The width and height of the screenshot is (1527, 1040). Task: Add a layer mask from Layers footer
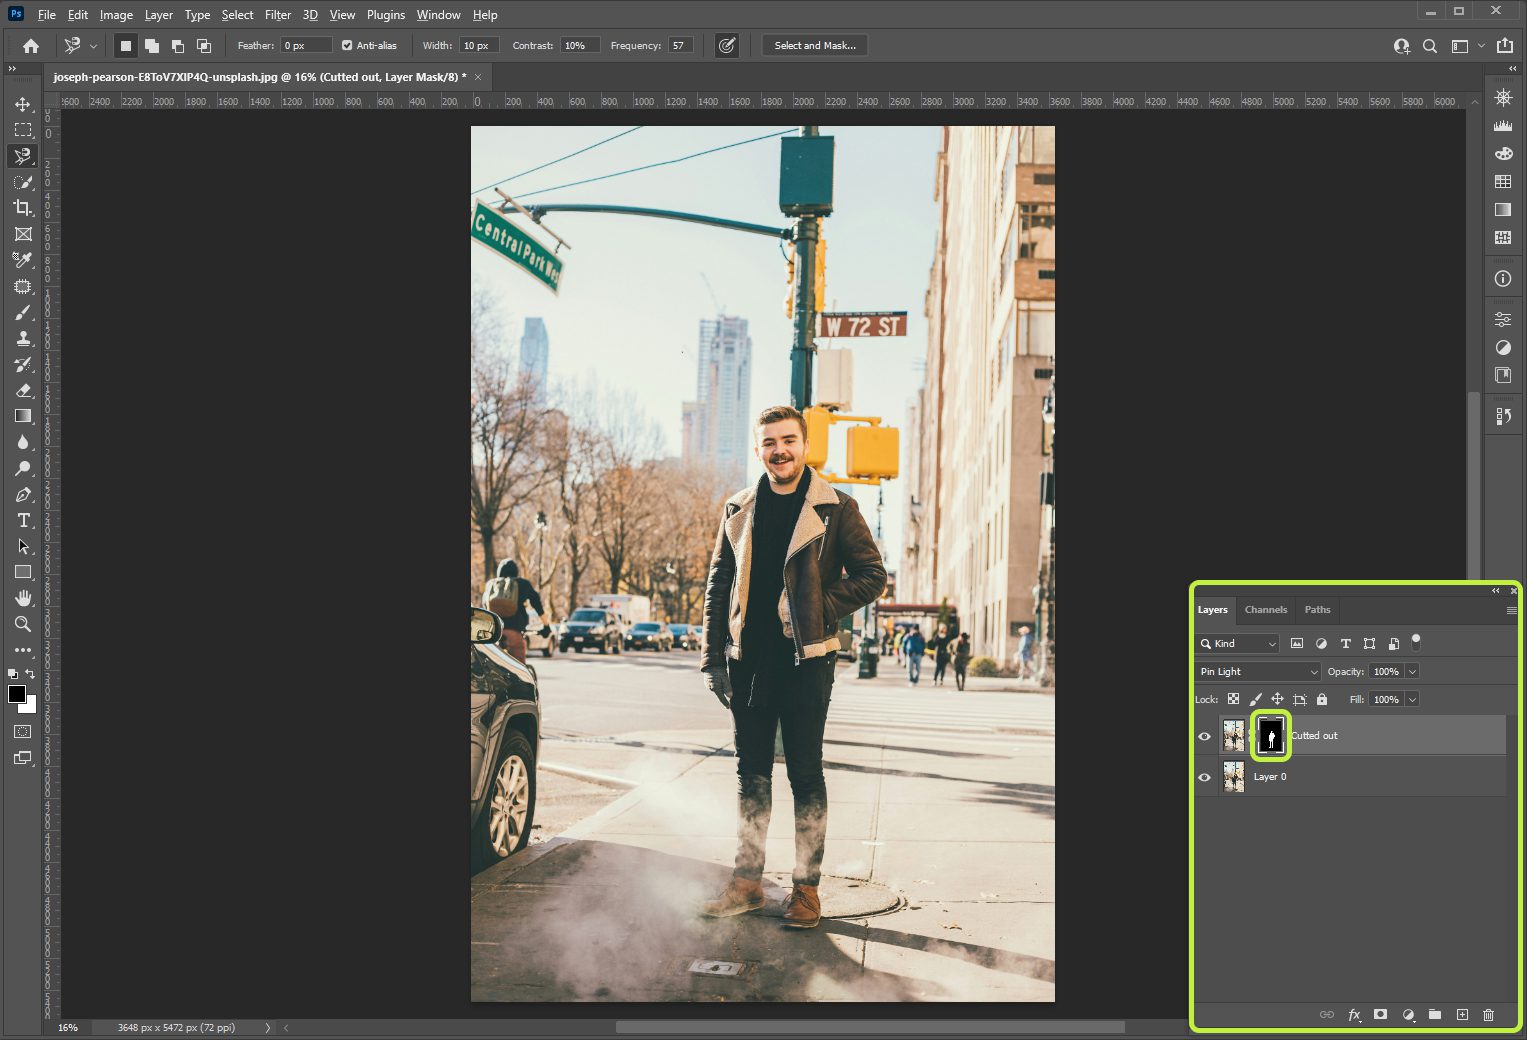(x=1380, y=1014)
